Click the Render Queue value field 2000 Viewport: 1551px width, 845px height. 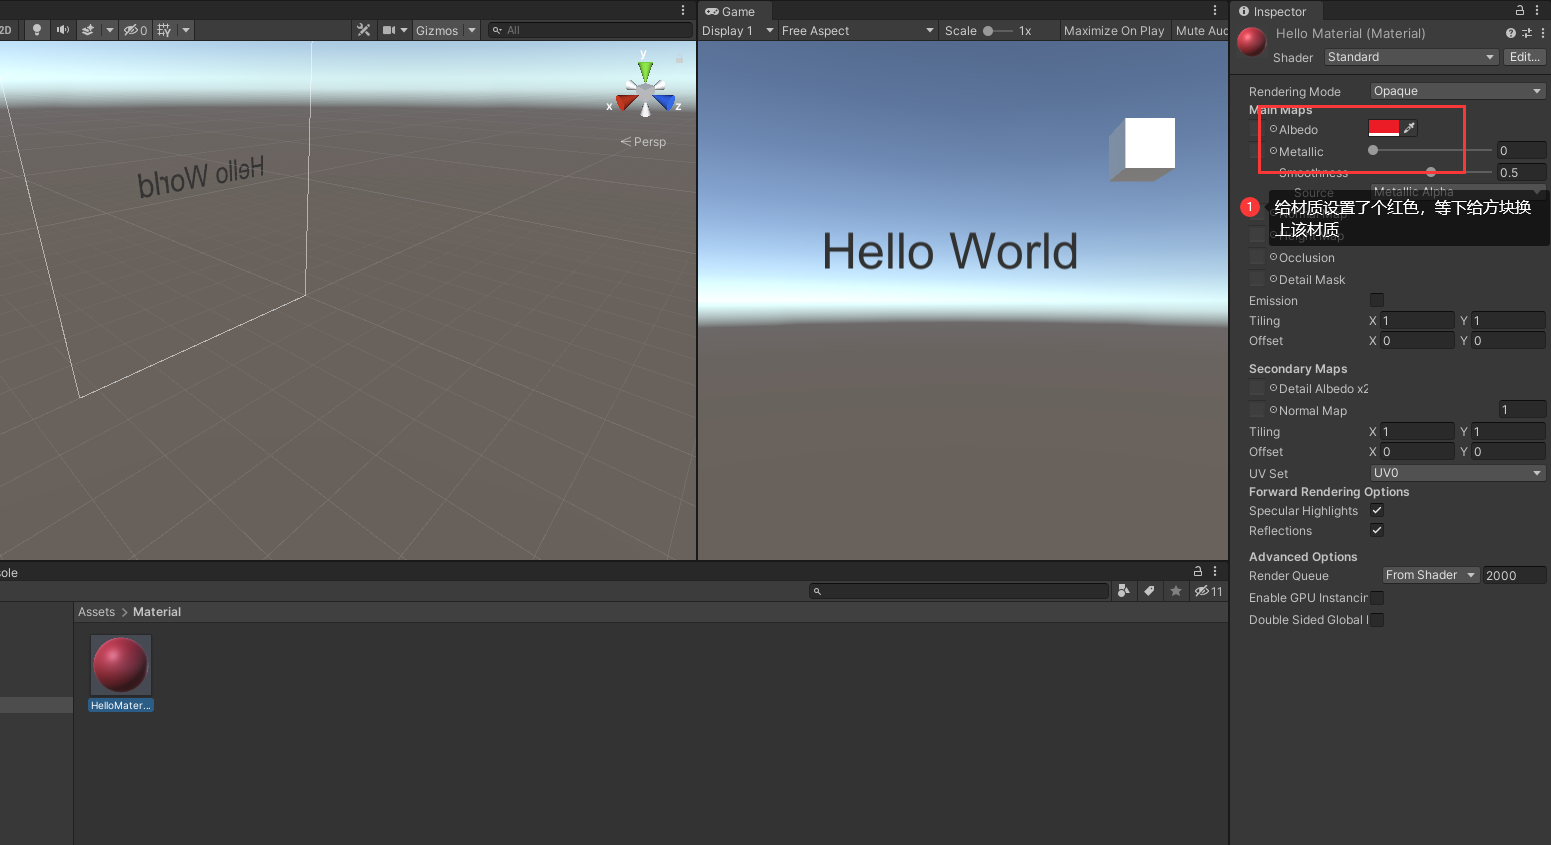pyautogui.click(x=1514, y=575)
